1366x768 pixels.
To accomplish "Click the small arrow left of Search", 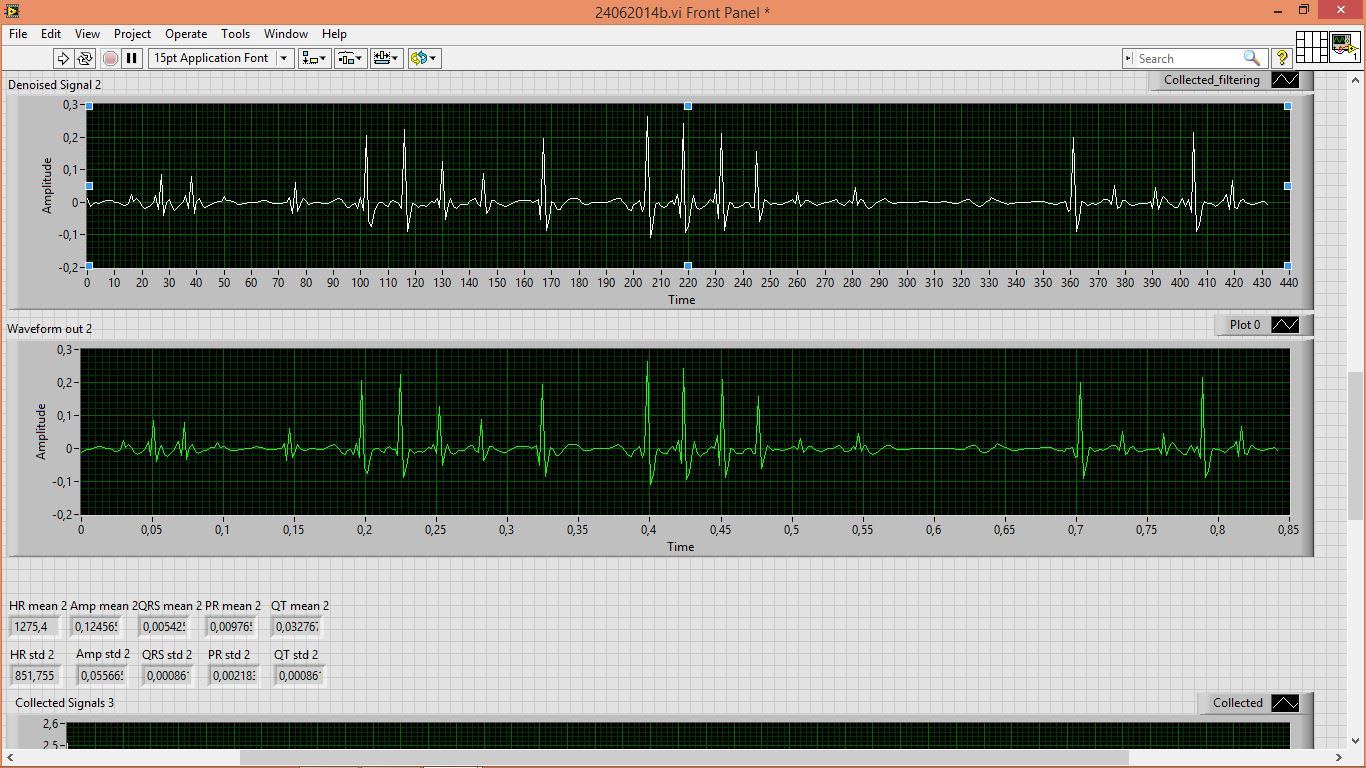I will point(1129,59).
